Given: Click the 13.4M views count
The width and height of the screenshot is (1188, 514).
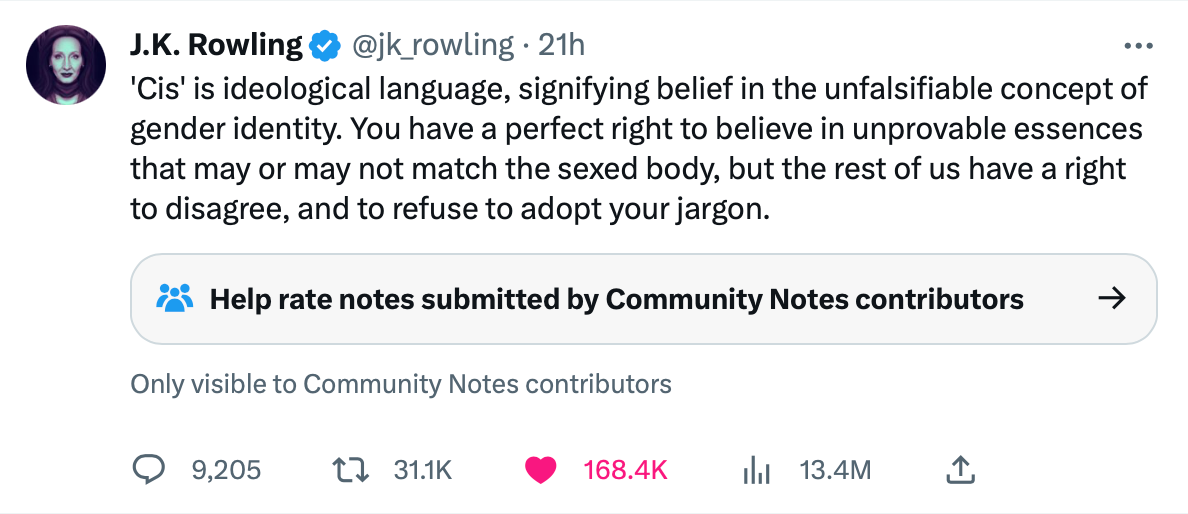Looking at the screenshot, I should pos(836,471).
